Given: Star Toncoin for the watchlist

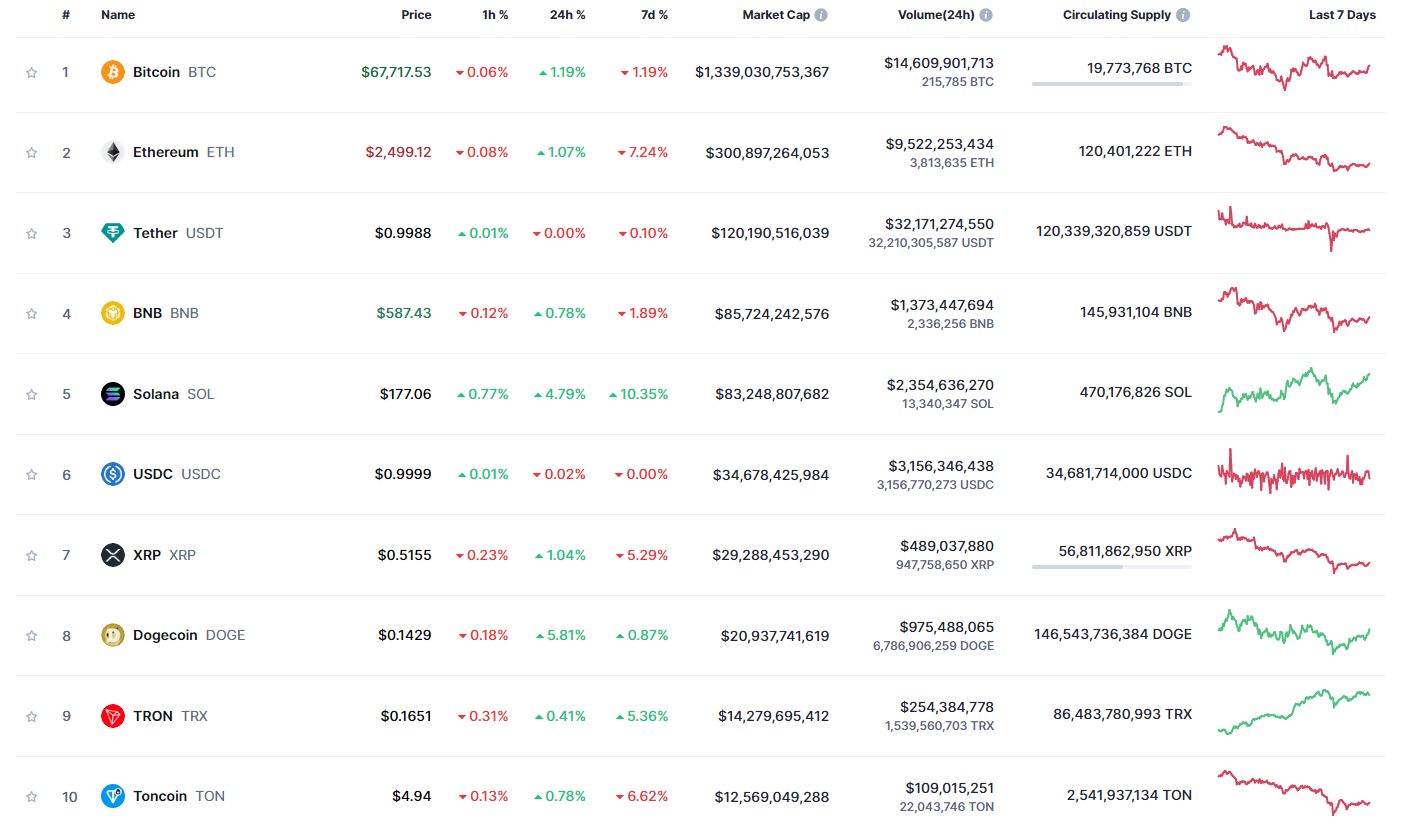Looking at the screenshot, I should [x=32, y=796].
